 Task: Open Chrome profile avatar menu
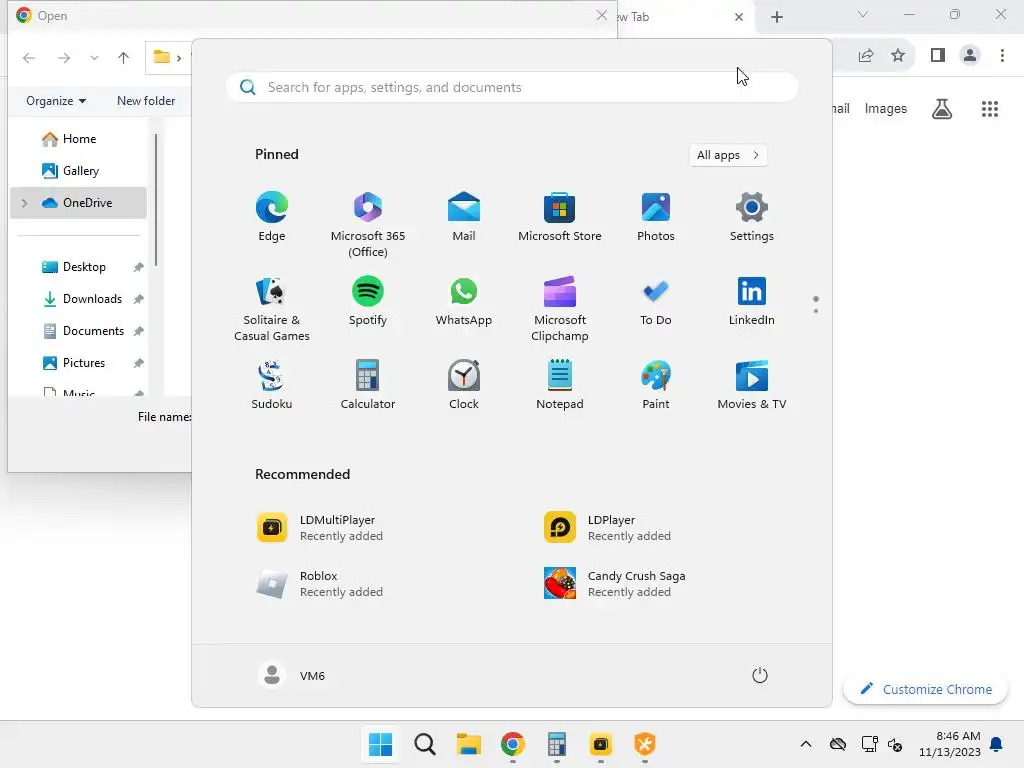pos(970,56)
